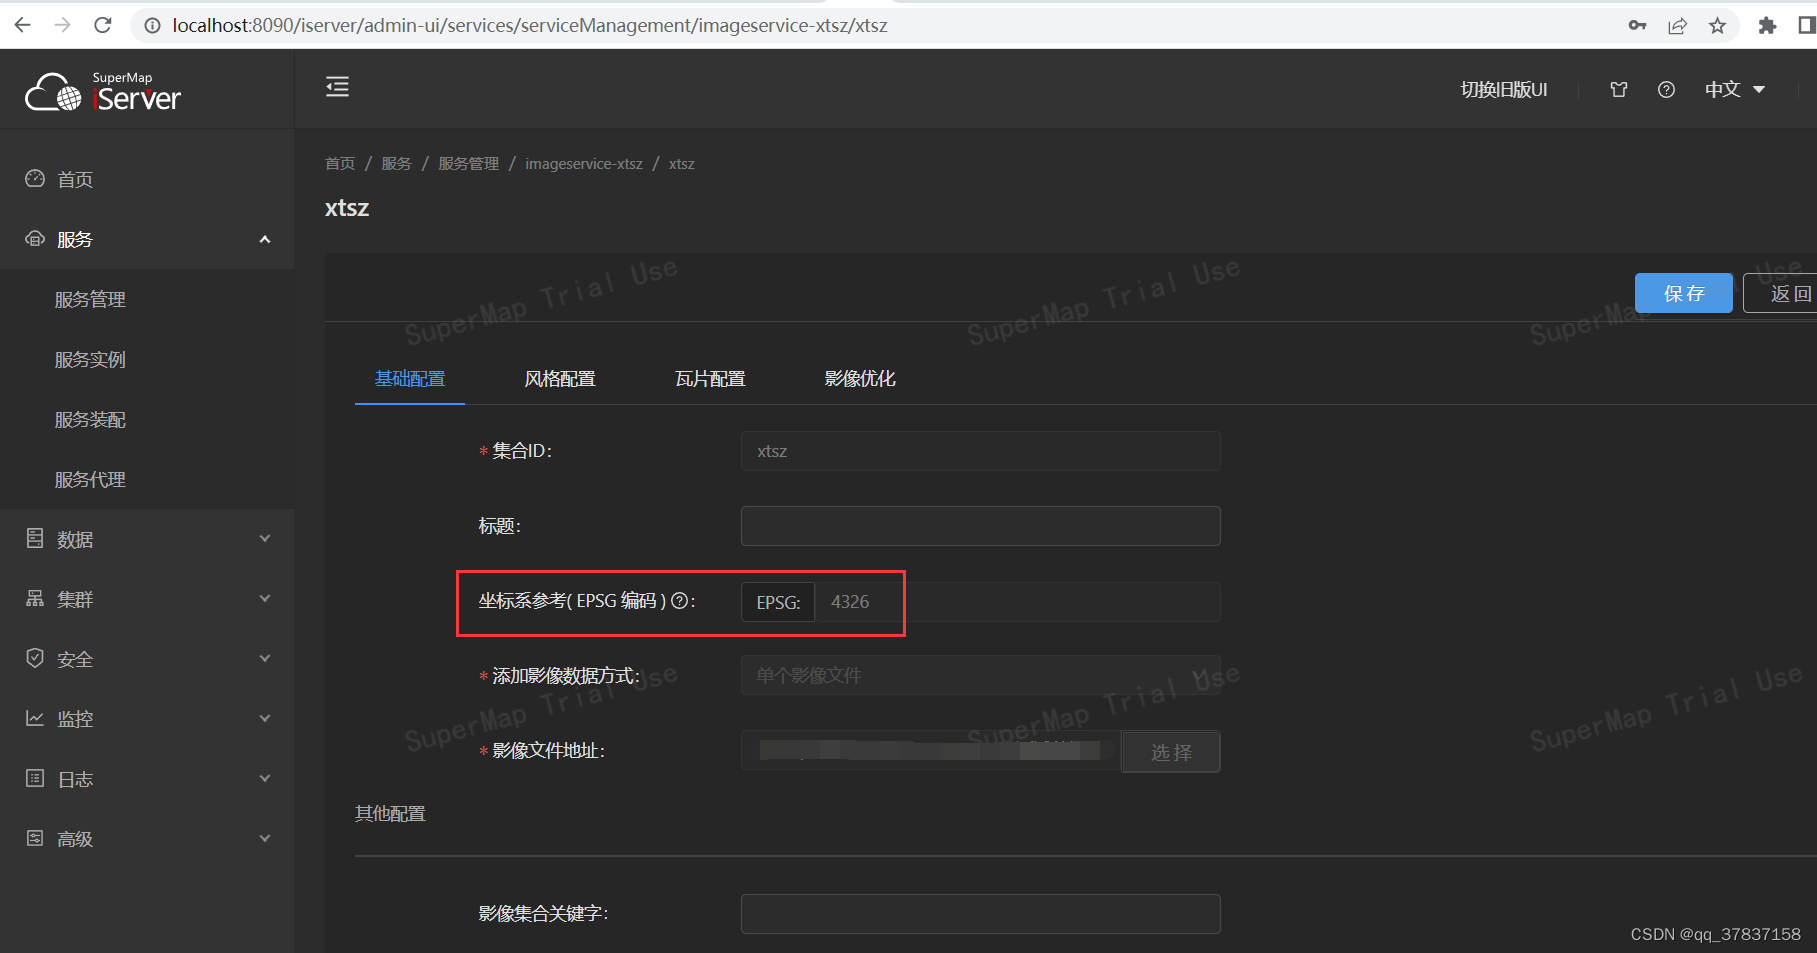Click the 服务 breadcrumb link
Image resolution: width=1817 pixels, height=953 pixels.
[x=396, y=164]
